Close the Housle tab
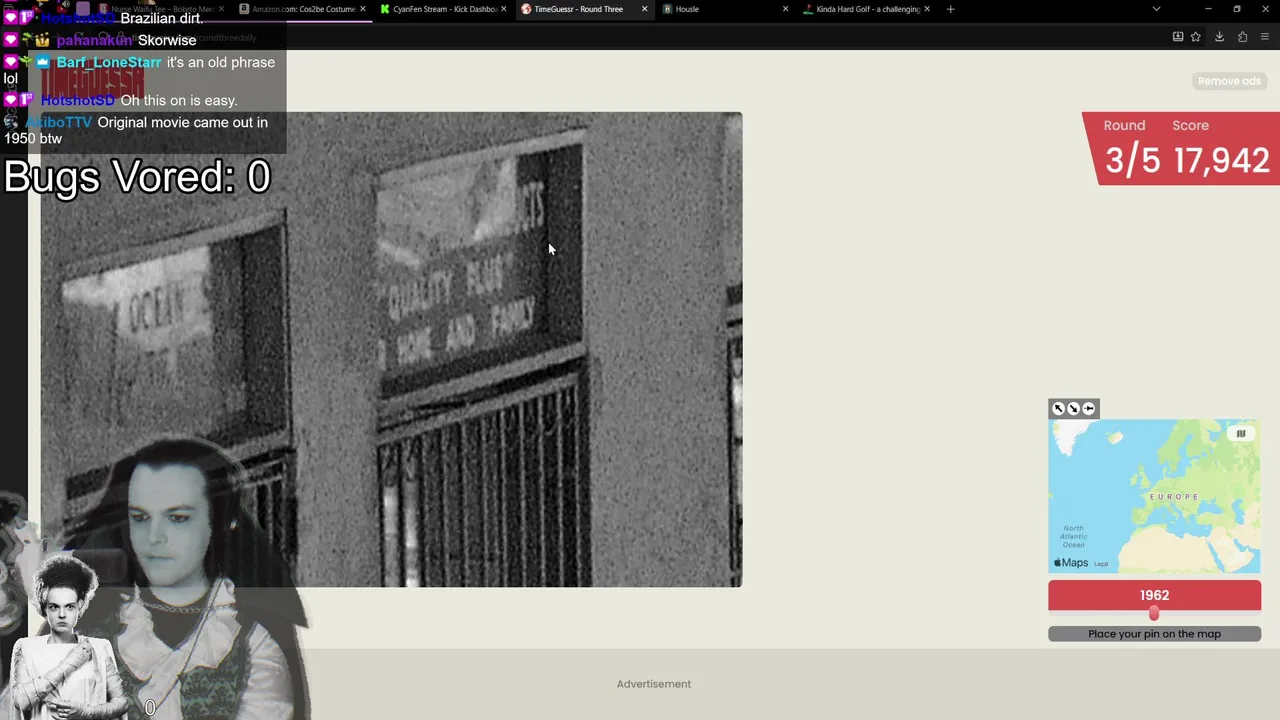Screen dimensions: 1280x720 (785, 9)
